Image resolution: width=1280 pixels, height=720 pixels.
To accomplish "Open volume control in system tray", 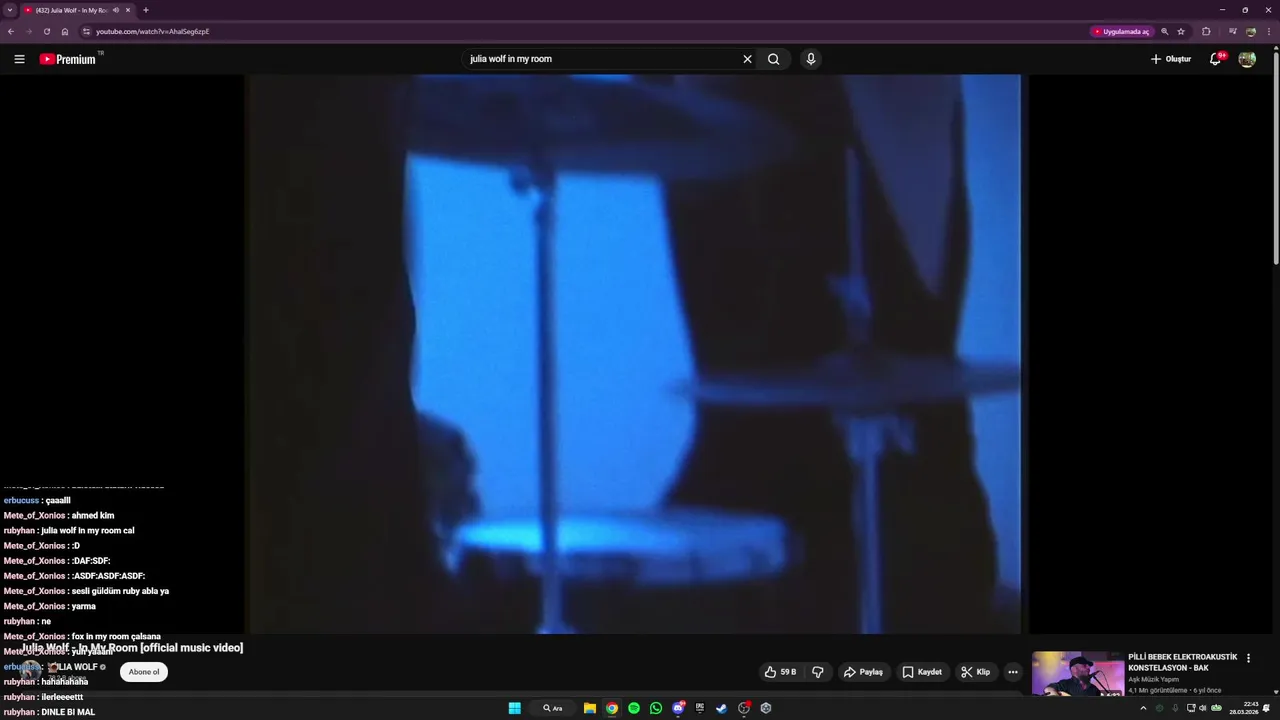I will pyautogui.click(x=1203, y=708).
